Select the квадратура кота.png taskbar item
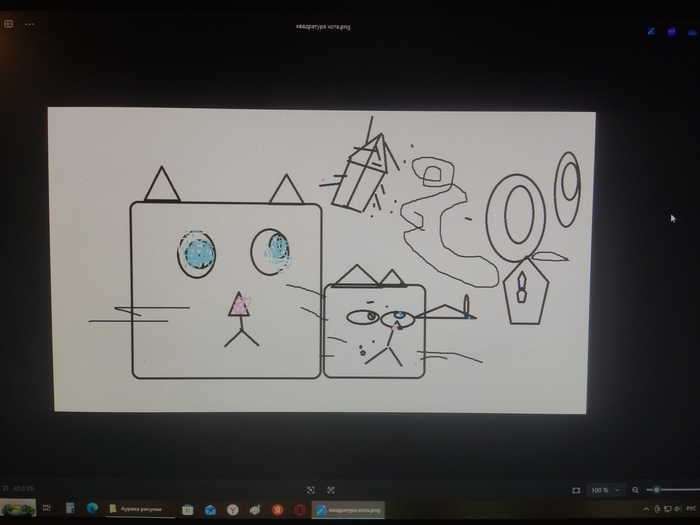 pyautogui.click(x=348, y=510)
